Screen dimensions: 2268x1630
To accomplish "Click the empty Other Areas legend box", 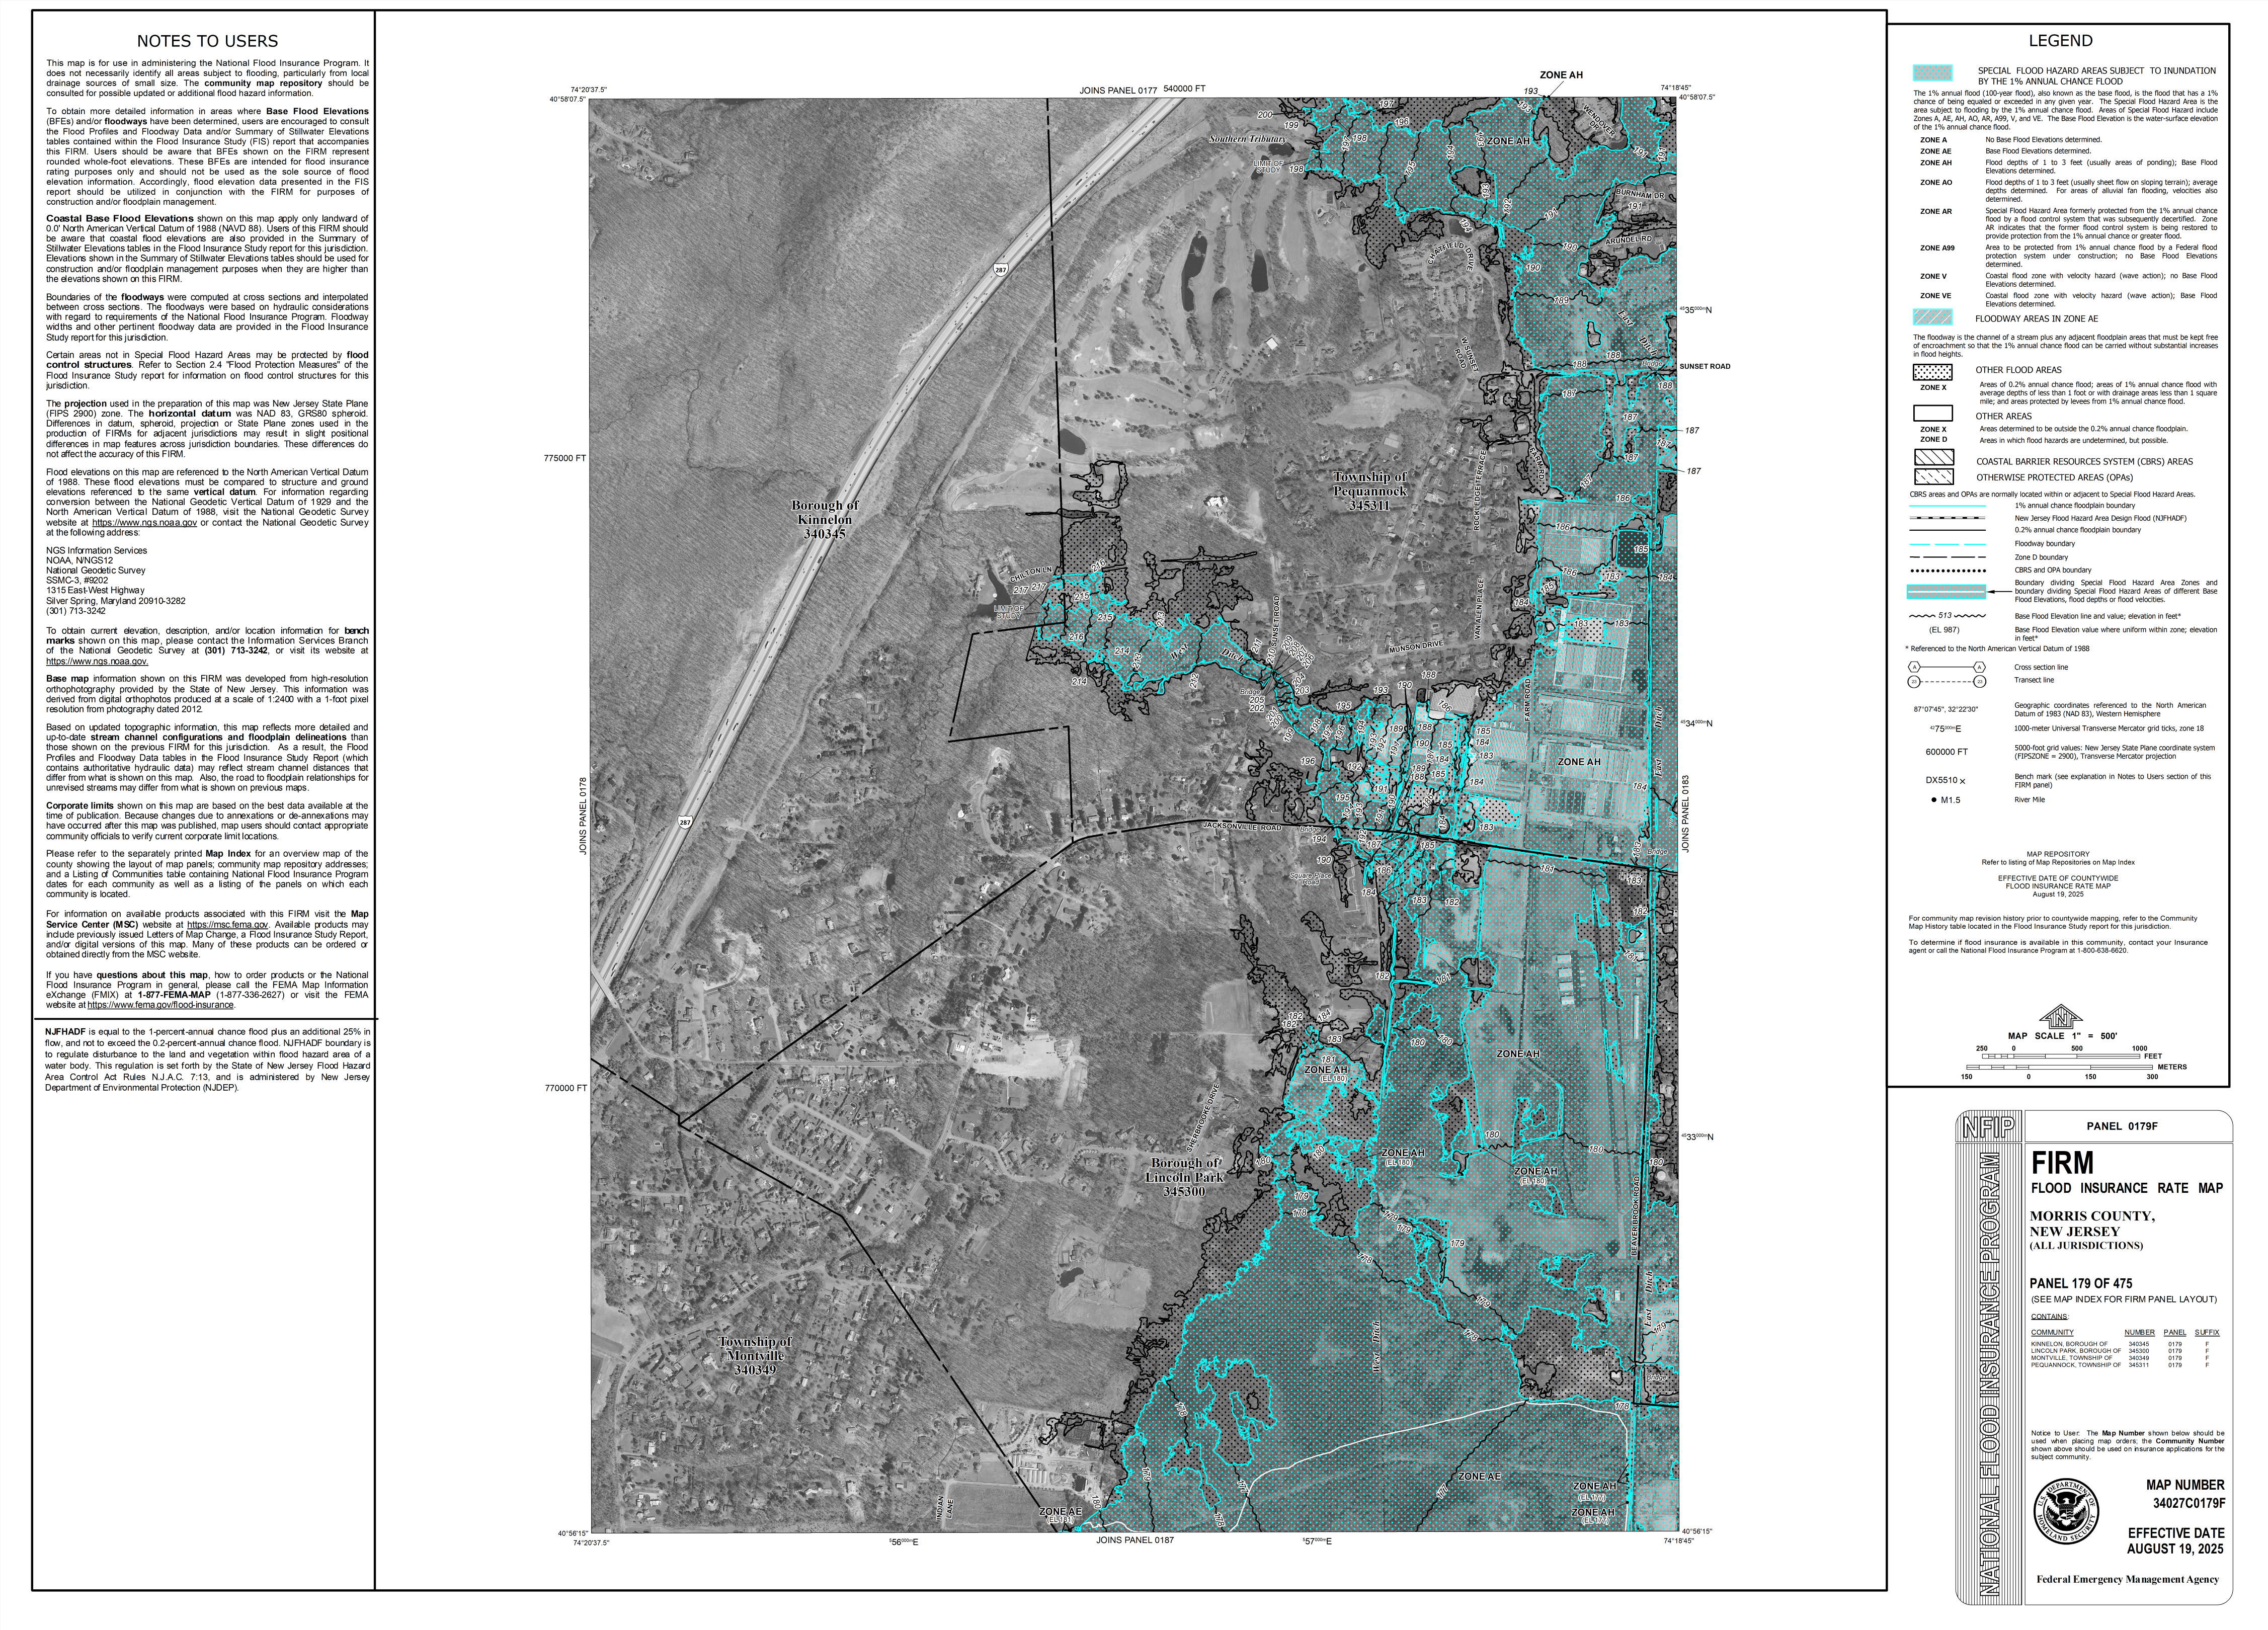I will [x=1932, y=413].
